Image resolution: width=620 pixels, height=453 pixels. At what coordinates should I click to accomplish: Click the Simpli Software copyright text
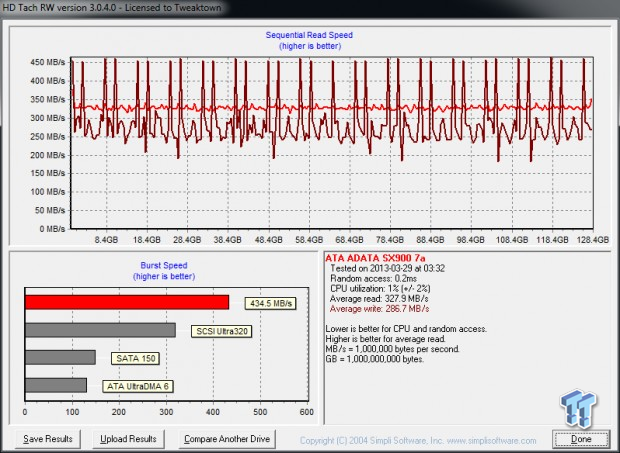(418, 440)
